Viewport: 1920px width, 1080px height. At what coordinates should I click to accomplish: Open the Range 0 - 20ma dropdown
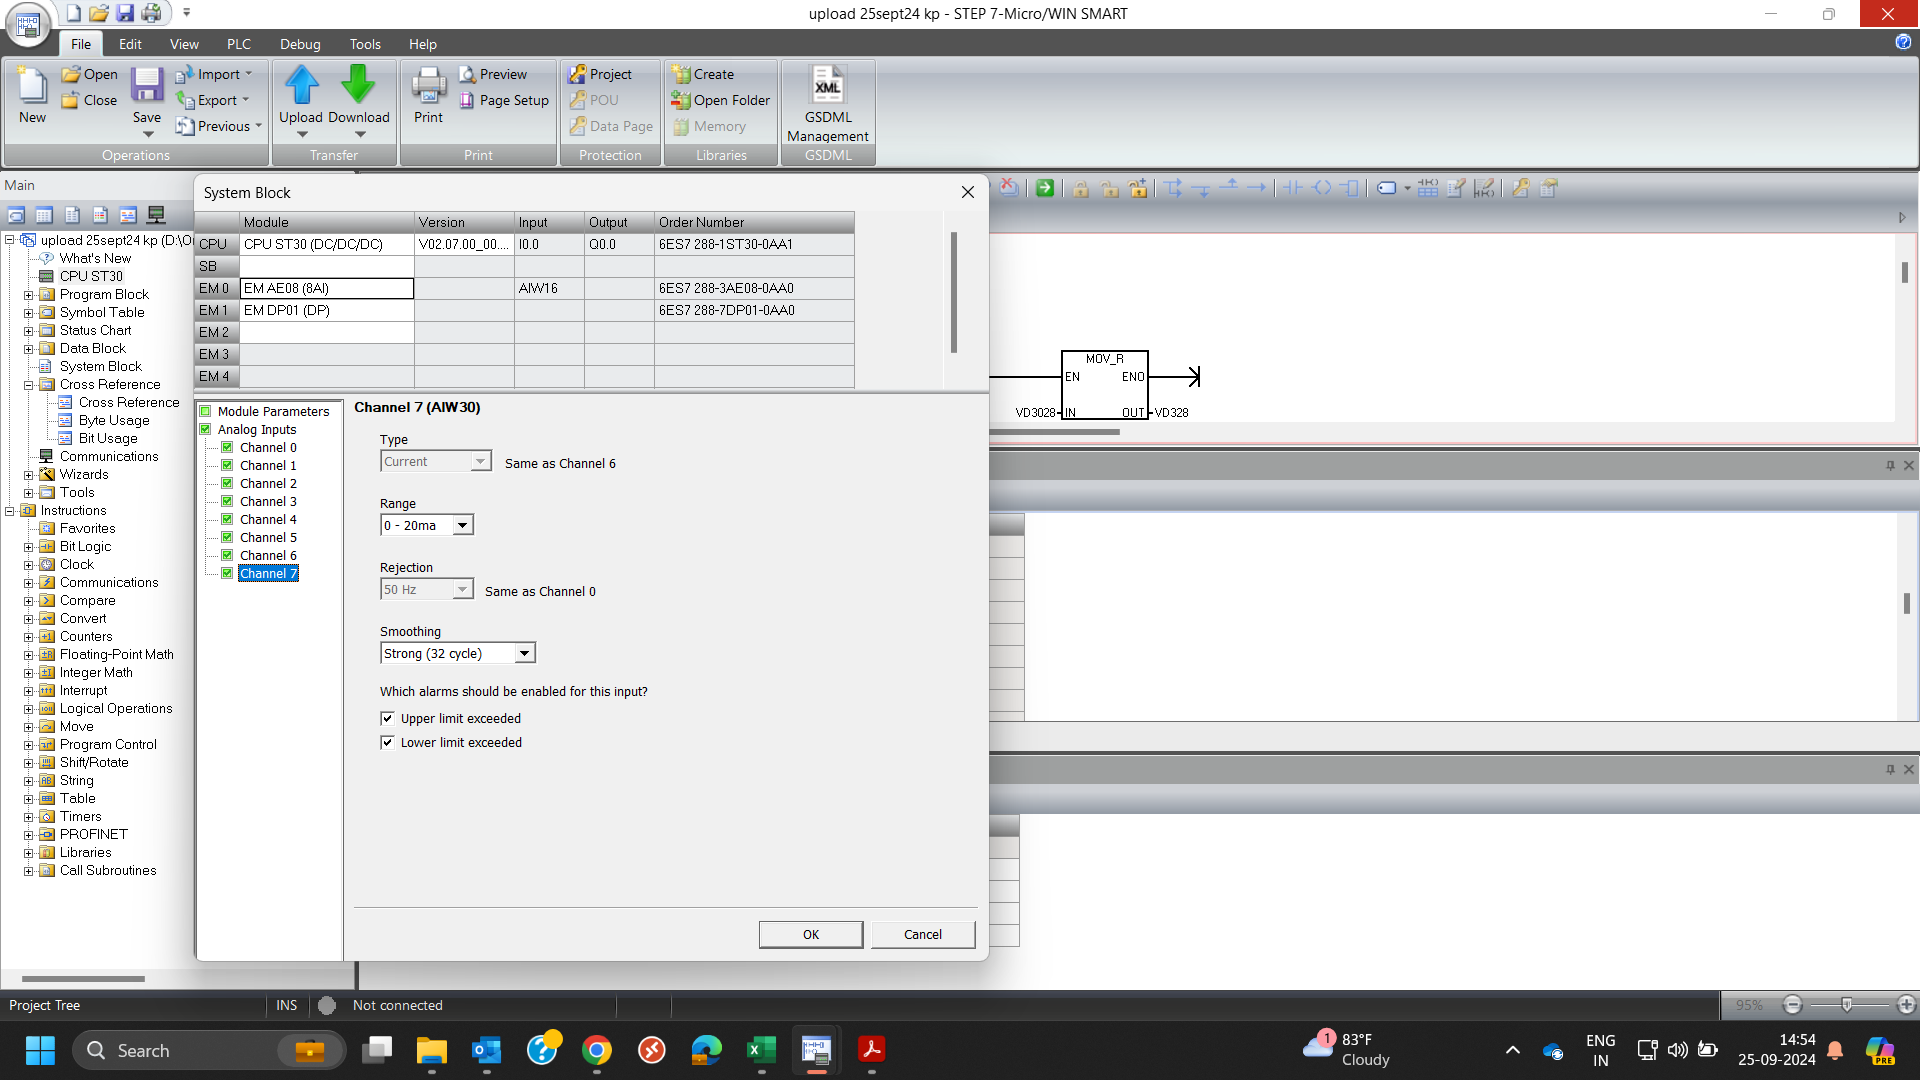point(462,526)
